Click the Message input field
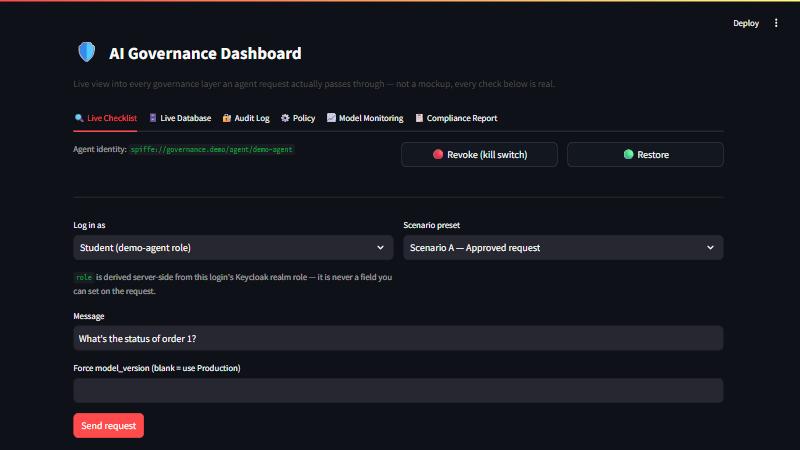Viewport: 800px width, 450px height. tap(398, 338)
